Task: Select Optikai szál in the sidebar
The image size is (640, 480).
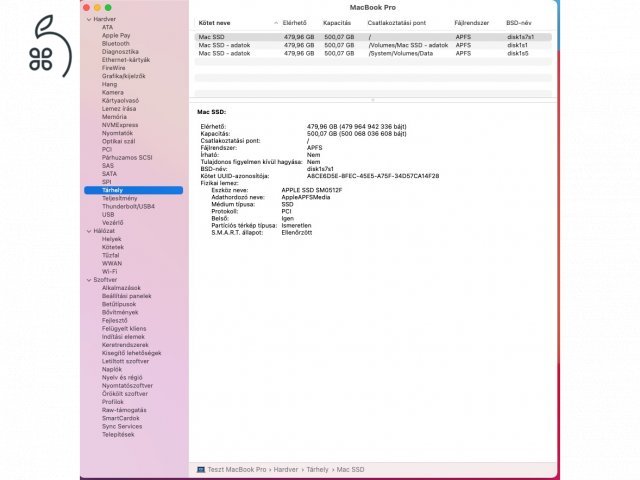Action: (118, 141)
